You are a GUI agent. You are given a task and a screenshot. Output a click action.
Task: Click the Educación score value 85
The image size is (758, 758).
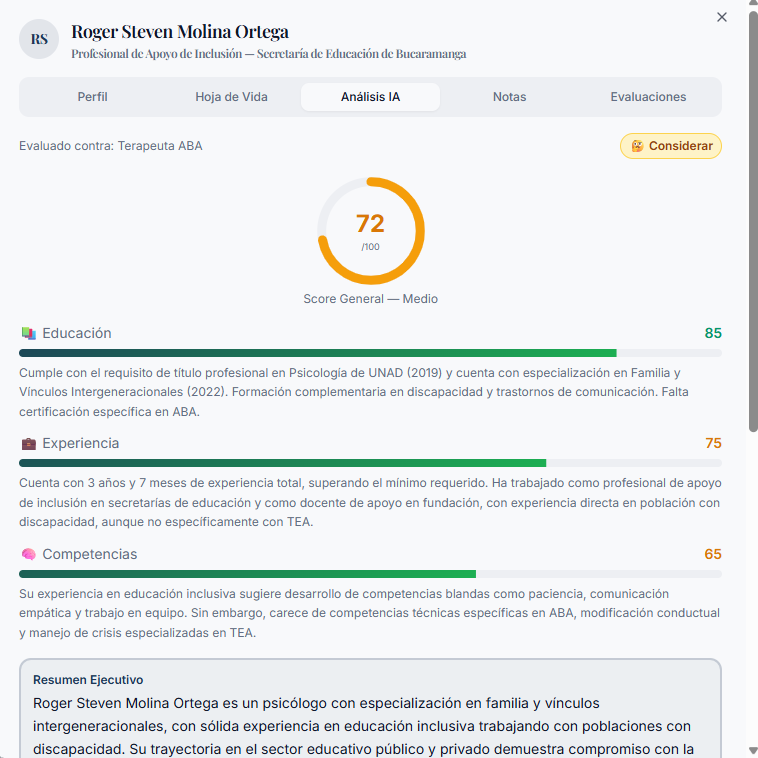point(713,333)
